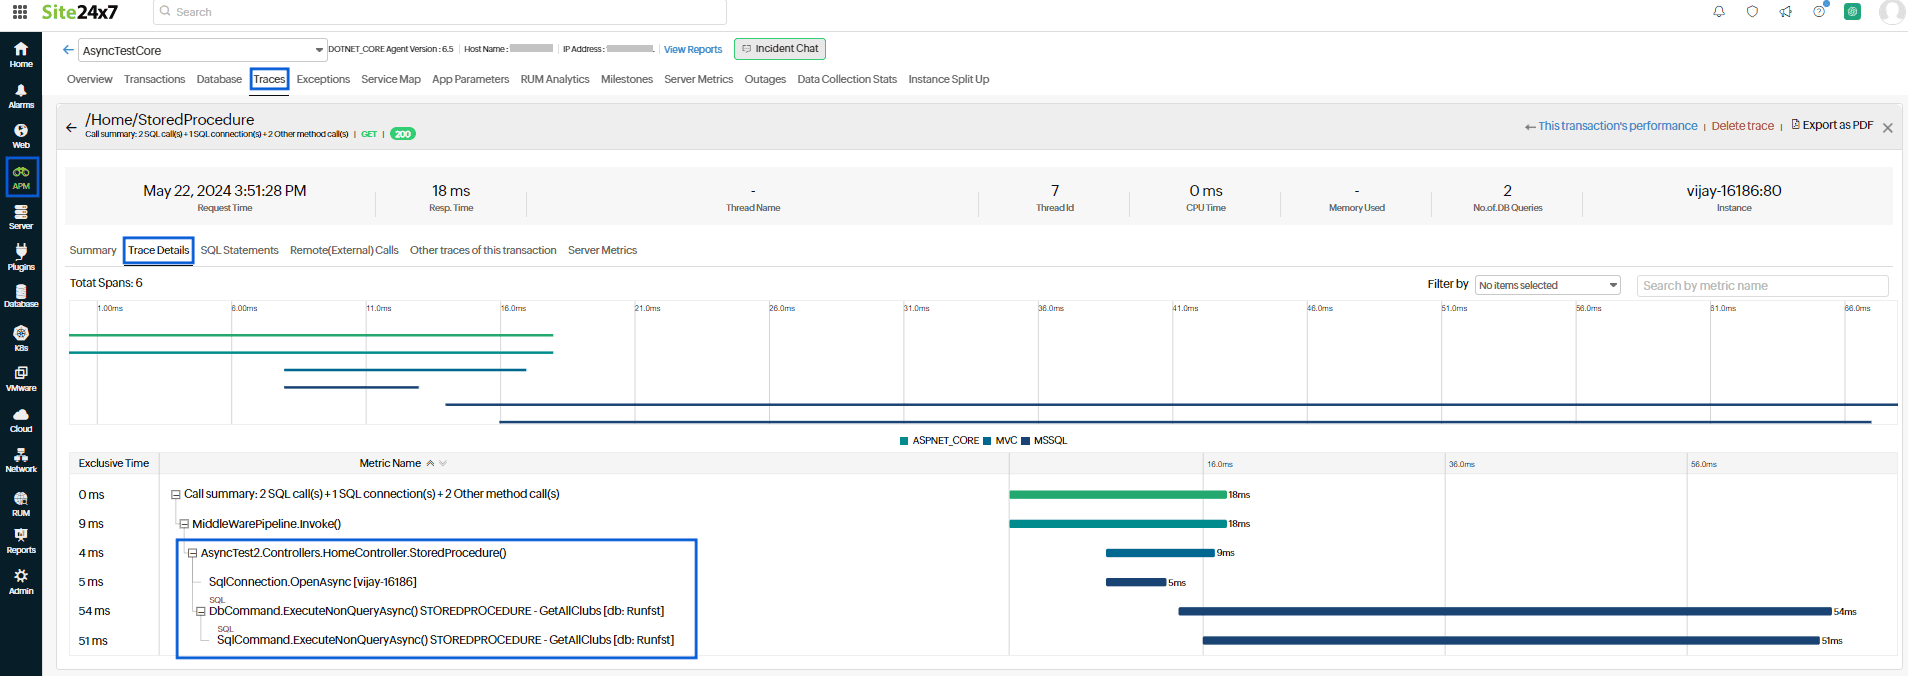Click the Incident Chat button
1908x676 pixels.
click(780, 49)
